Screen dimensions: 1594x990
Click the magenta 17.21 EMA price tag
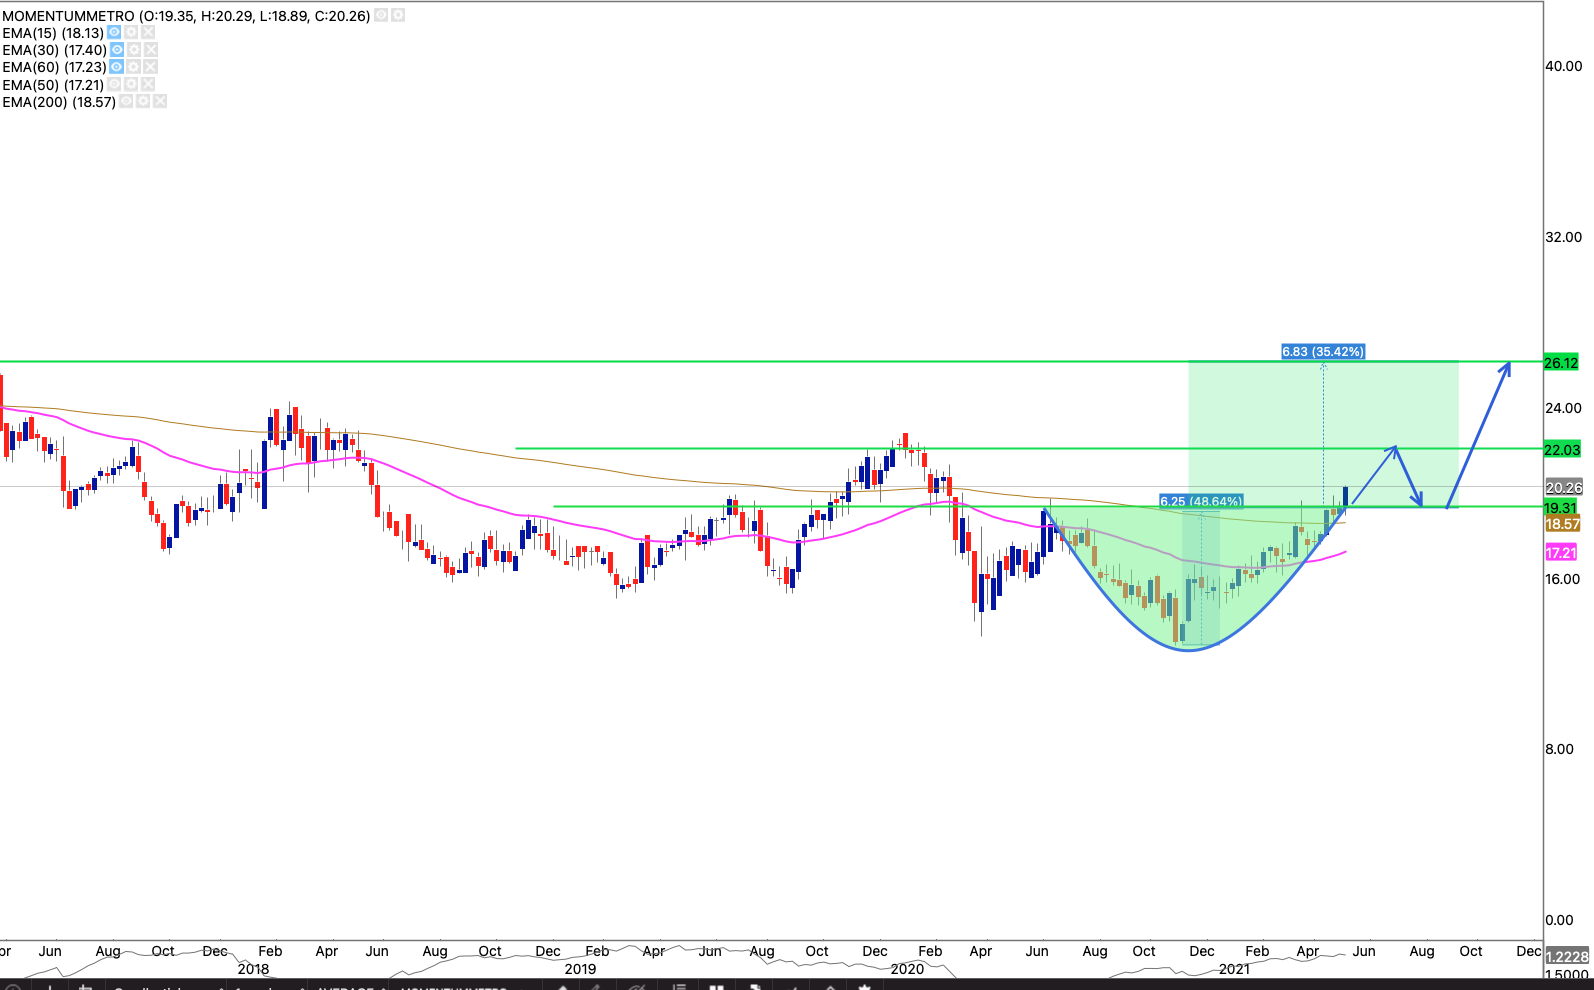point(1561,553)
